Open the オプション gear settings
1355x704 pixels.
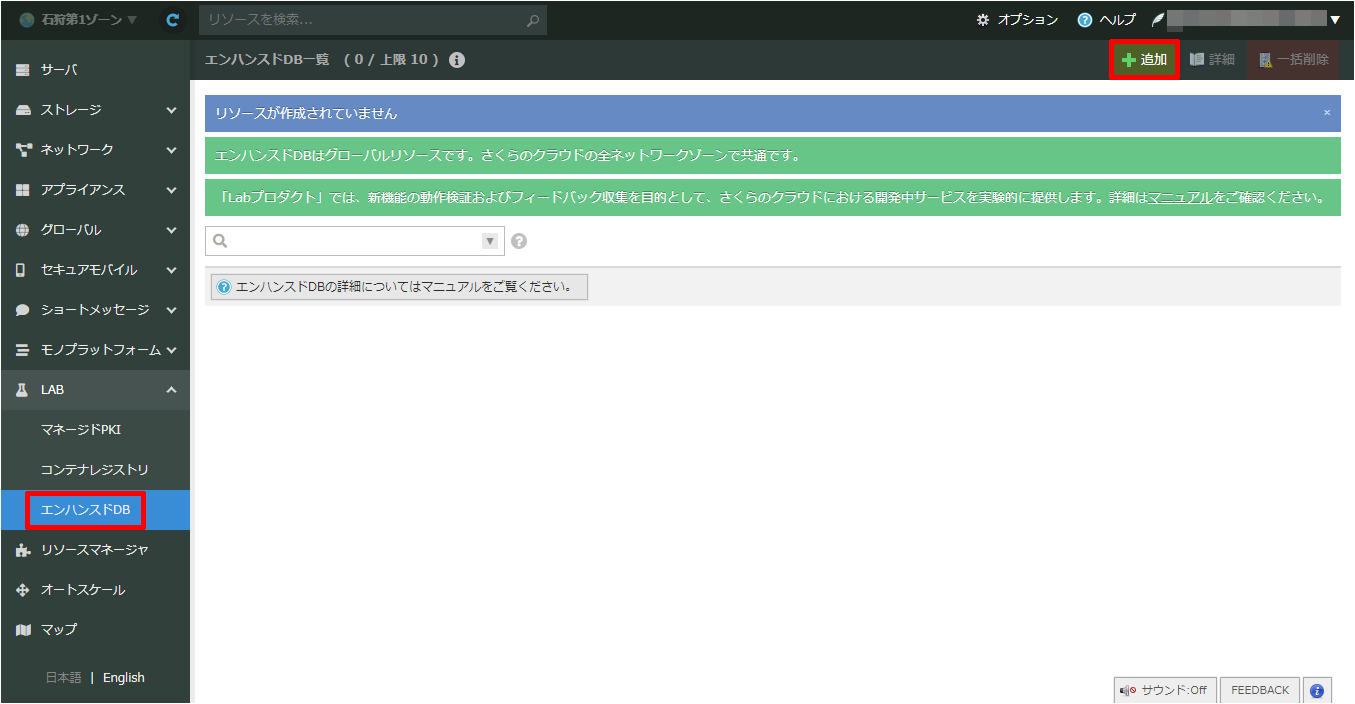(x=1017, y=20)
